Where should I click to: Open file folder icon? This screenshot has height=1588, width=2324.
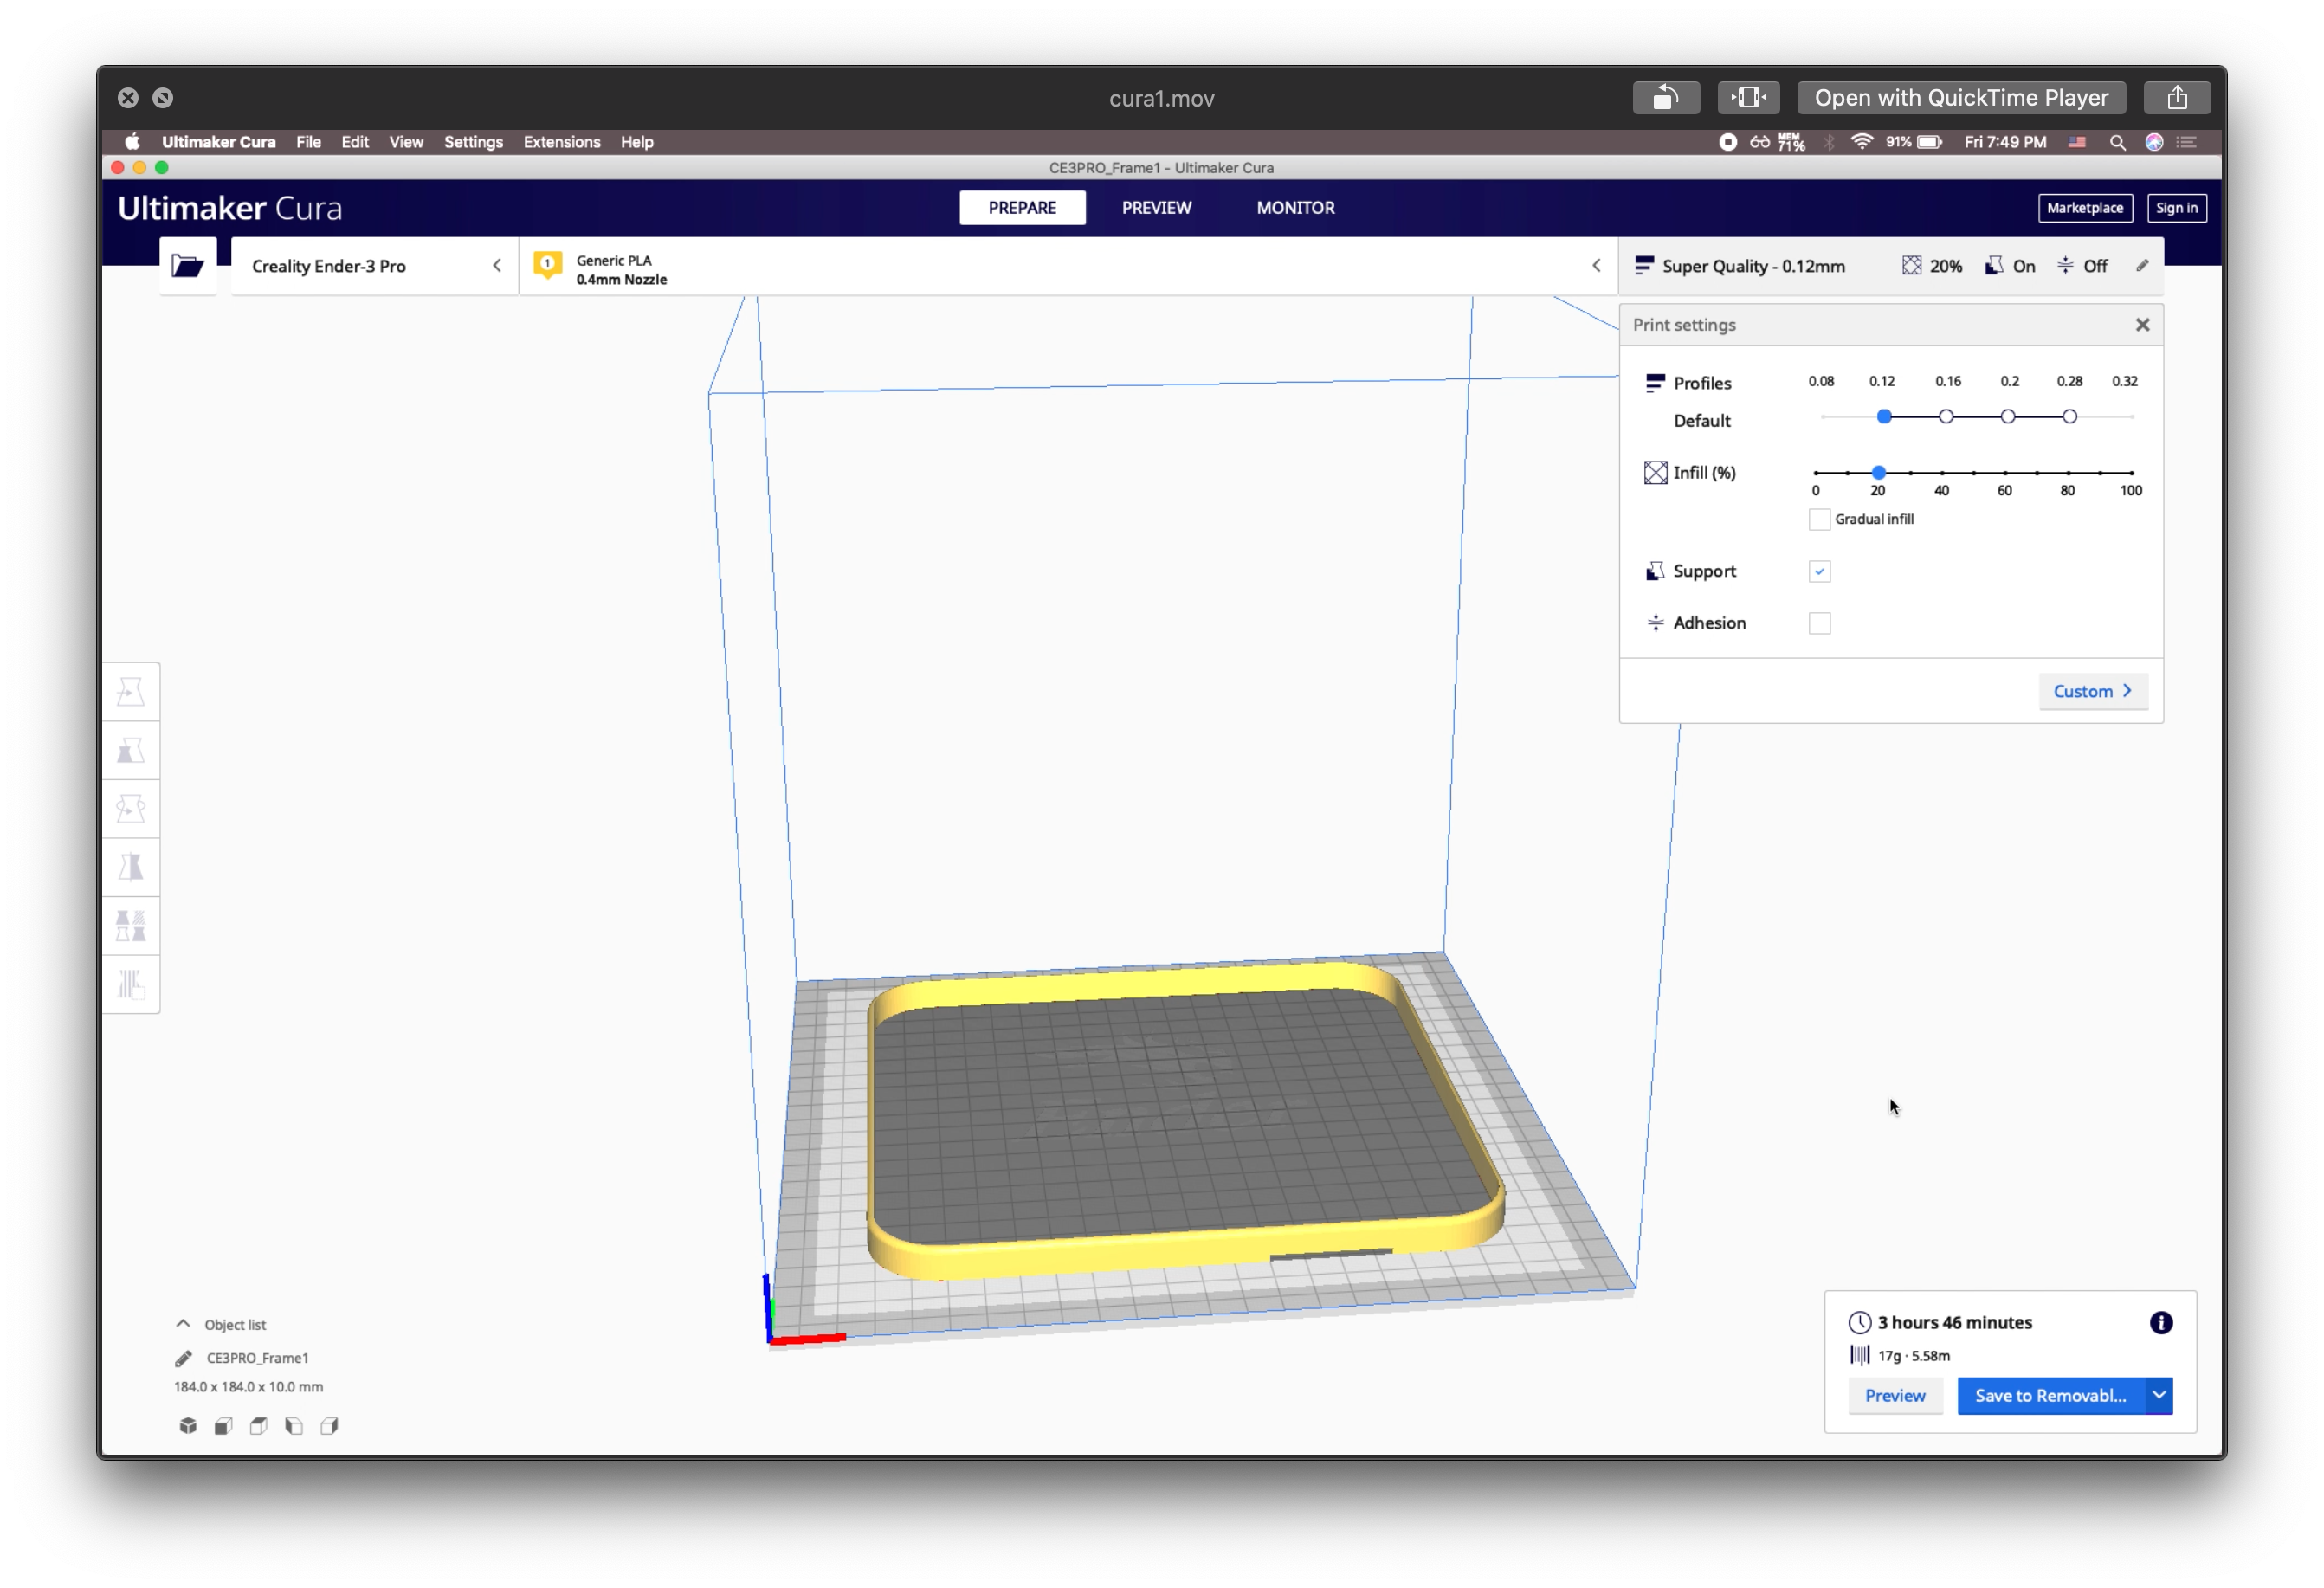[187, 266]
